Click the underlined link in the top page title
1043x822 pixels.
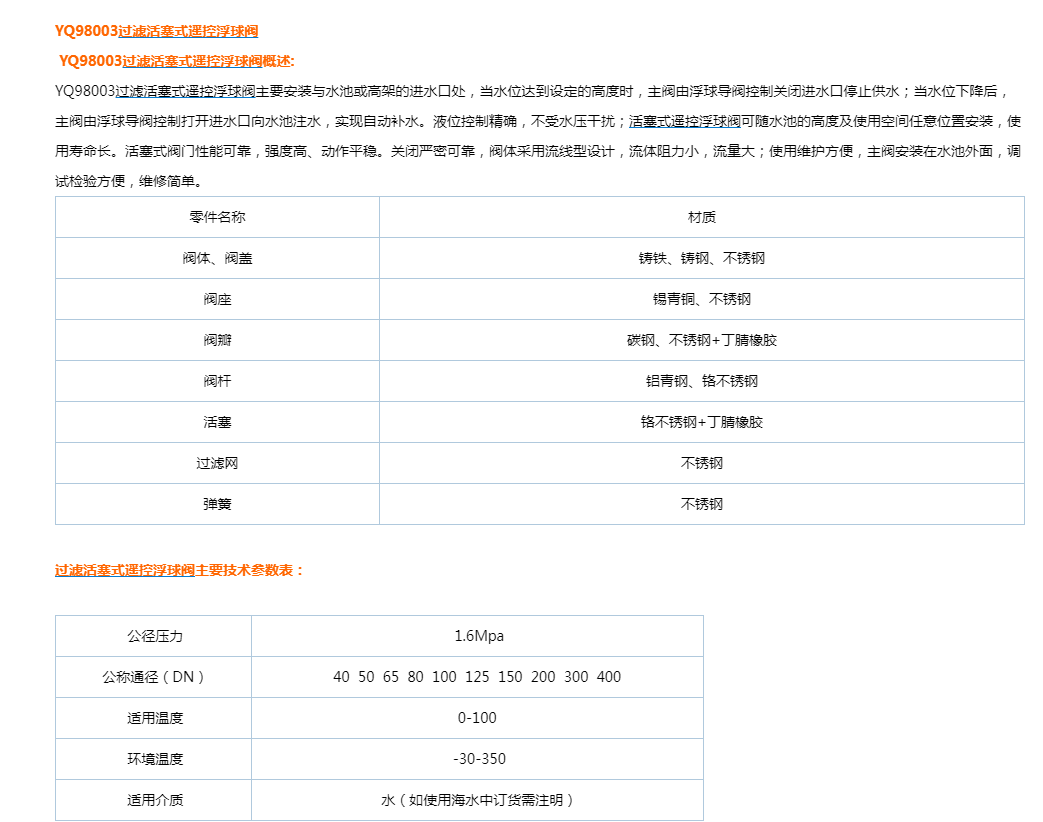[x=188, y=31]
